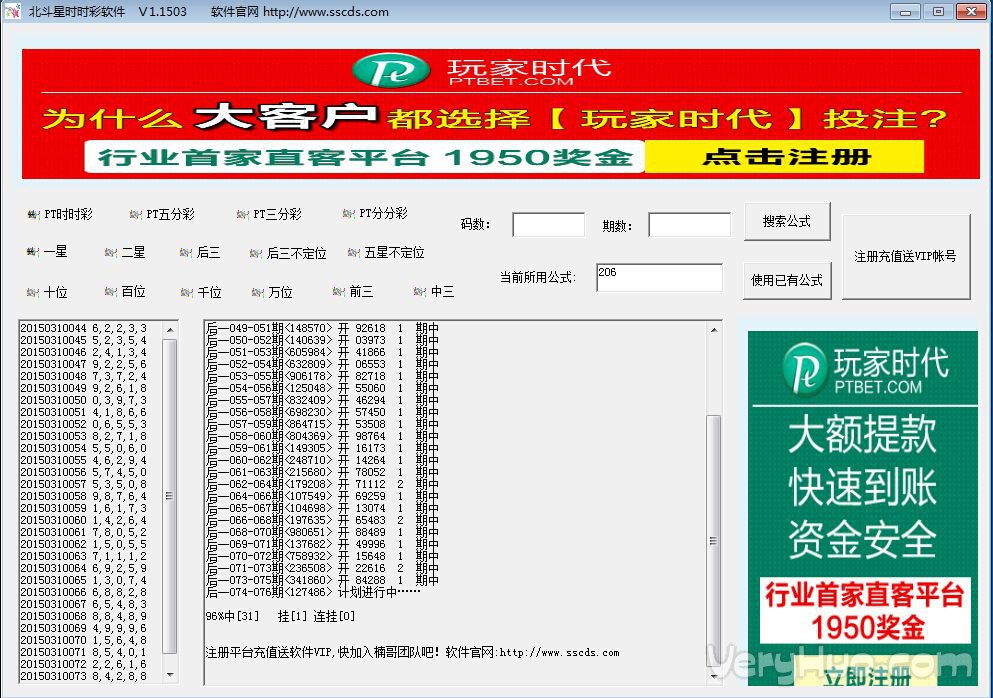993x698 pixels.
Task: Minimize the 北斗星时时彩软件 window
Action: (906, 11)
